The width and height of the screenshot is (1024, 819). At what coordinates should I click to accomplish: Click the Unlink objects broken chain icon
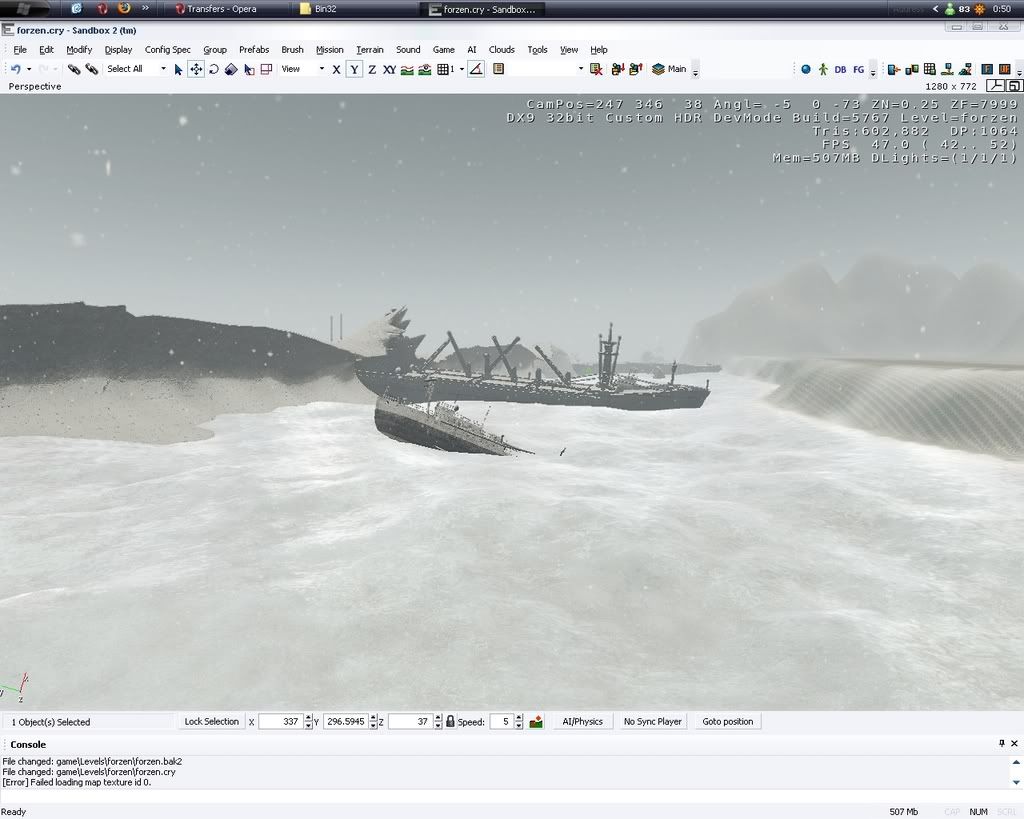(x=91, y=69)
